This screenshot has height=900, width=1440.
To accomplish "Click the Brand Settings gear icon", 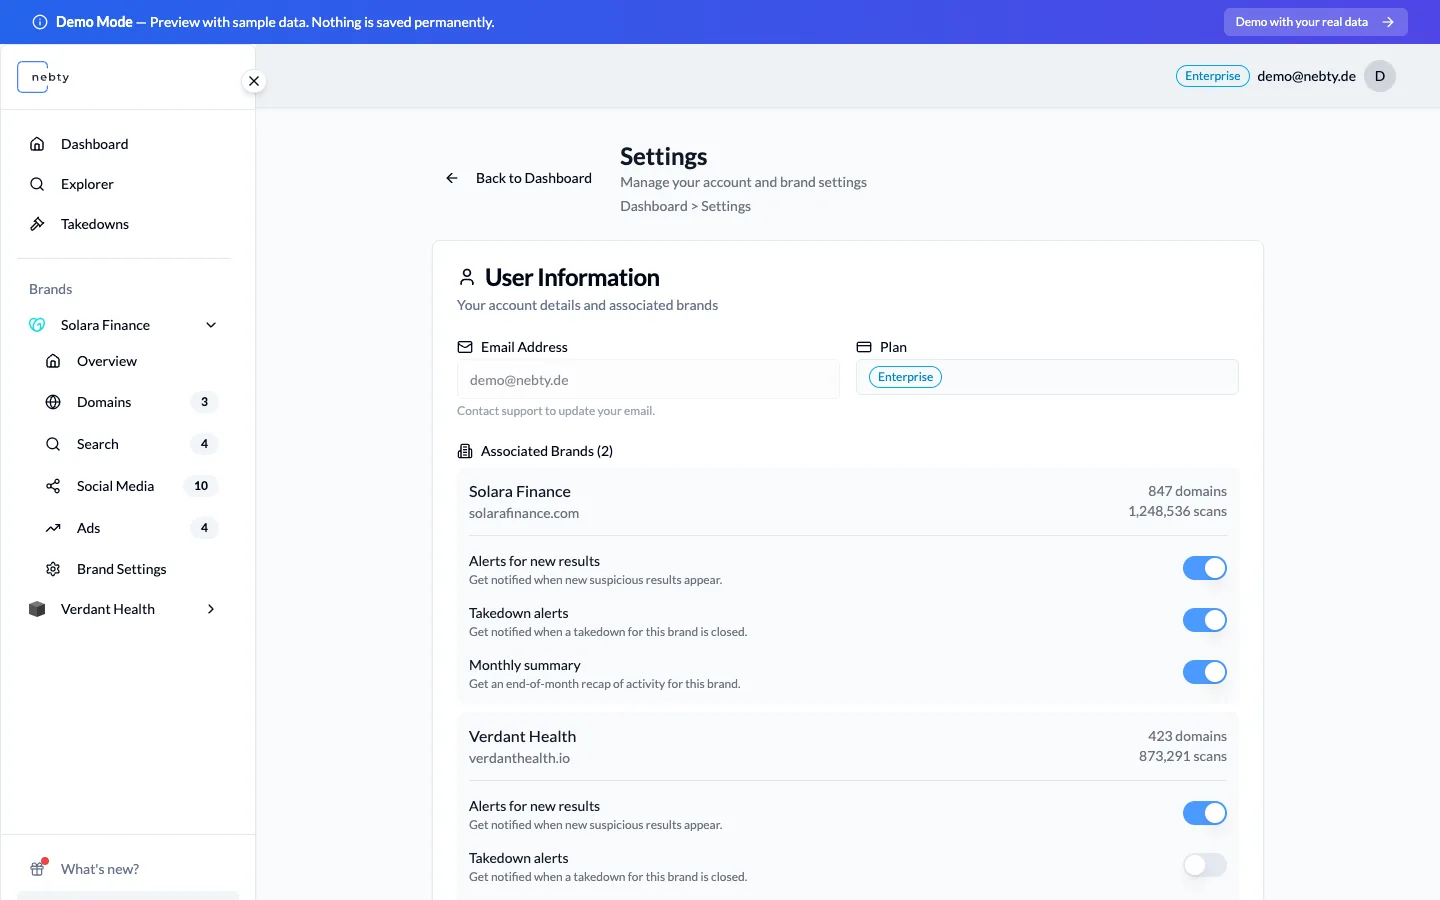I will coord(53,569).
